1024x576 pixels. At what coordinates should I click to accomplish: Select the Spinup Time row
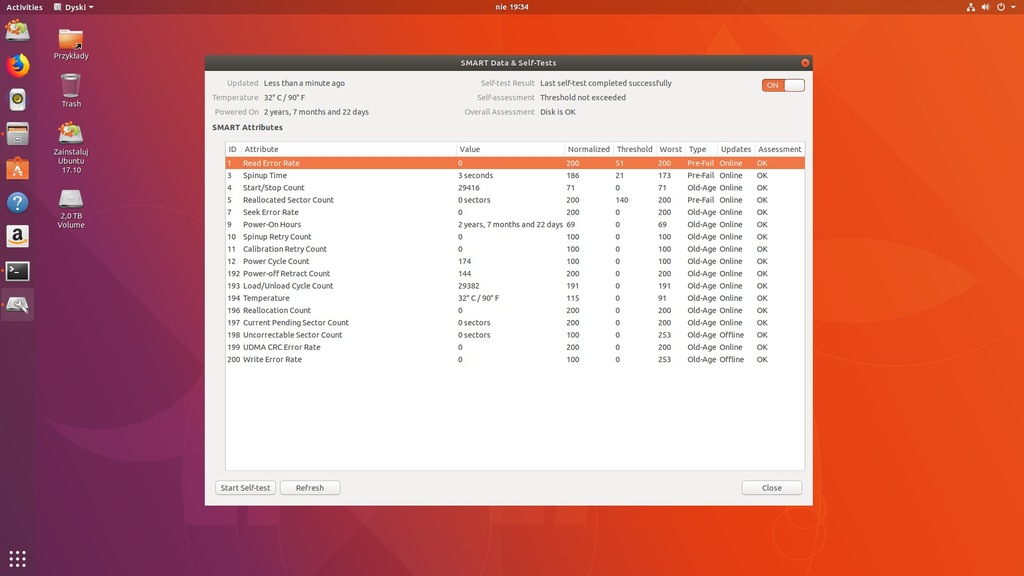pos(515,176)
